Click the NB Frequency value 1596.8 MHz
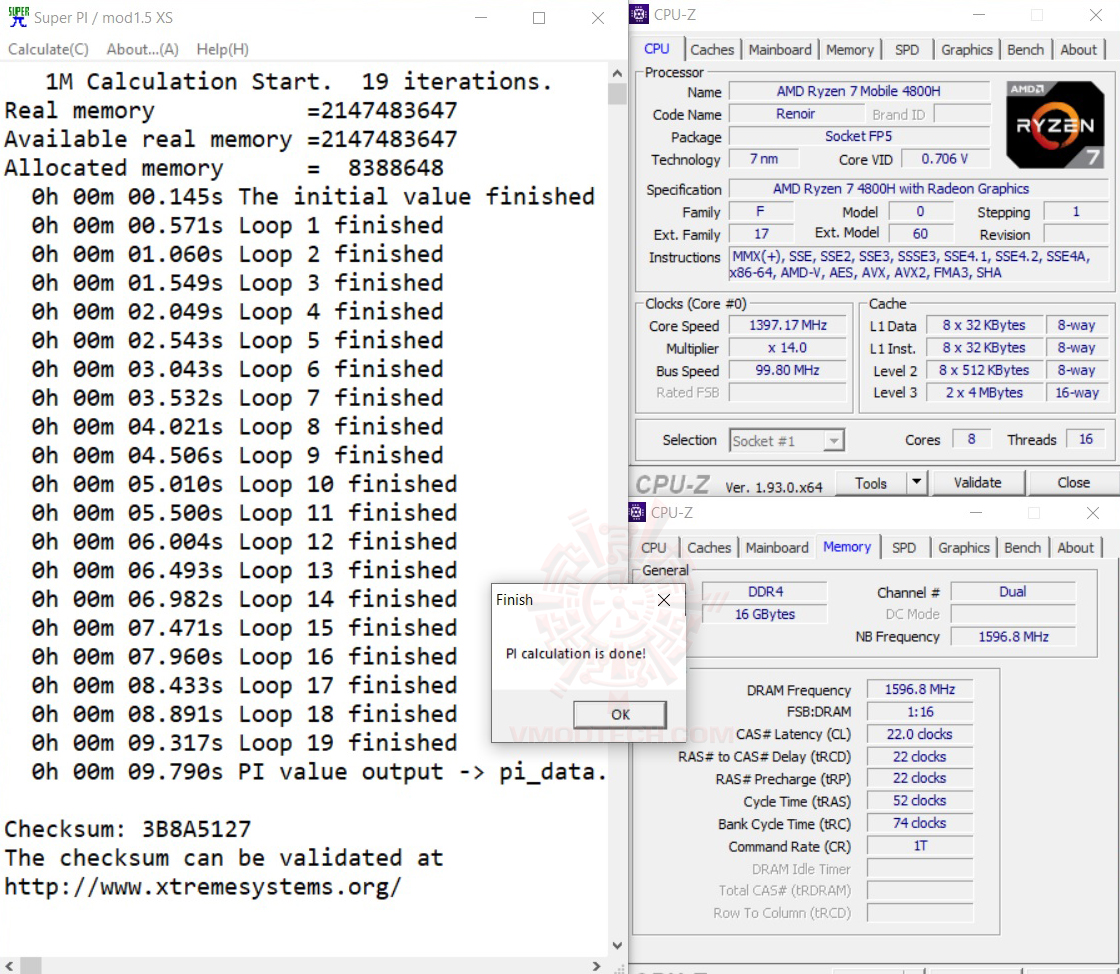The height and width of the screenshot is (974, 1120). [1013, 636]
